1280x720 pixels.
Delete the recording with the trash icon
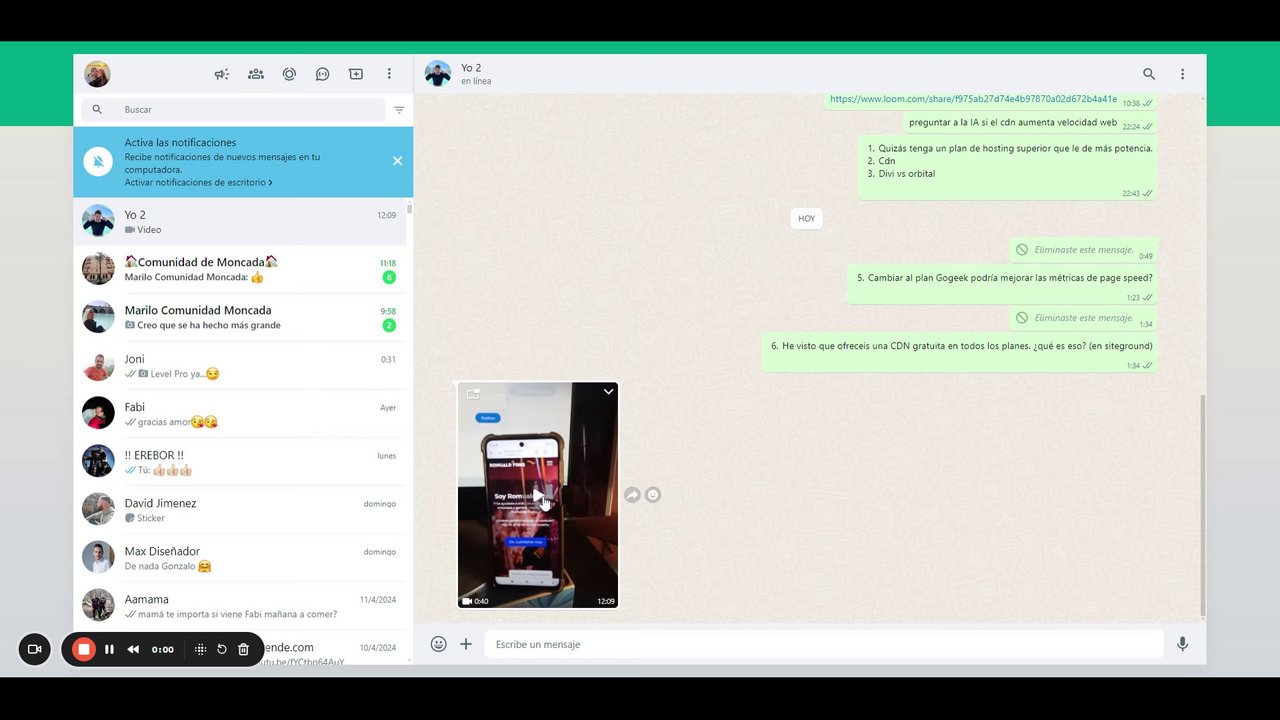pyautogui.click(x=243, y=649)
